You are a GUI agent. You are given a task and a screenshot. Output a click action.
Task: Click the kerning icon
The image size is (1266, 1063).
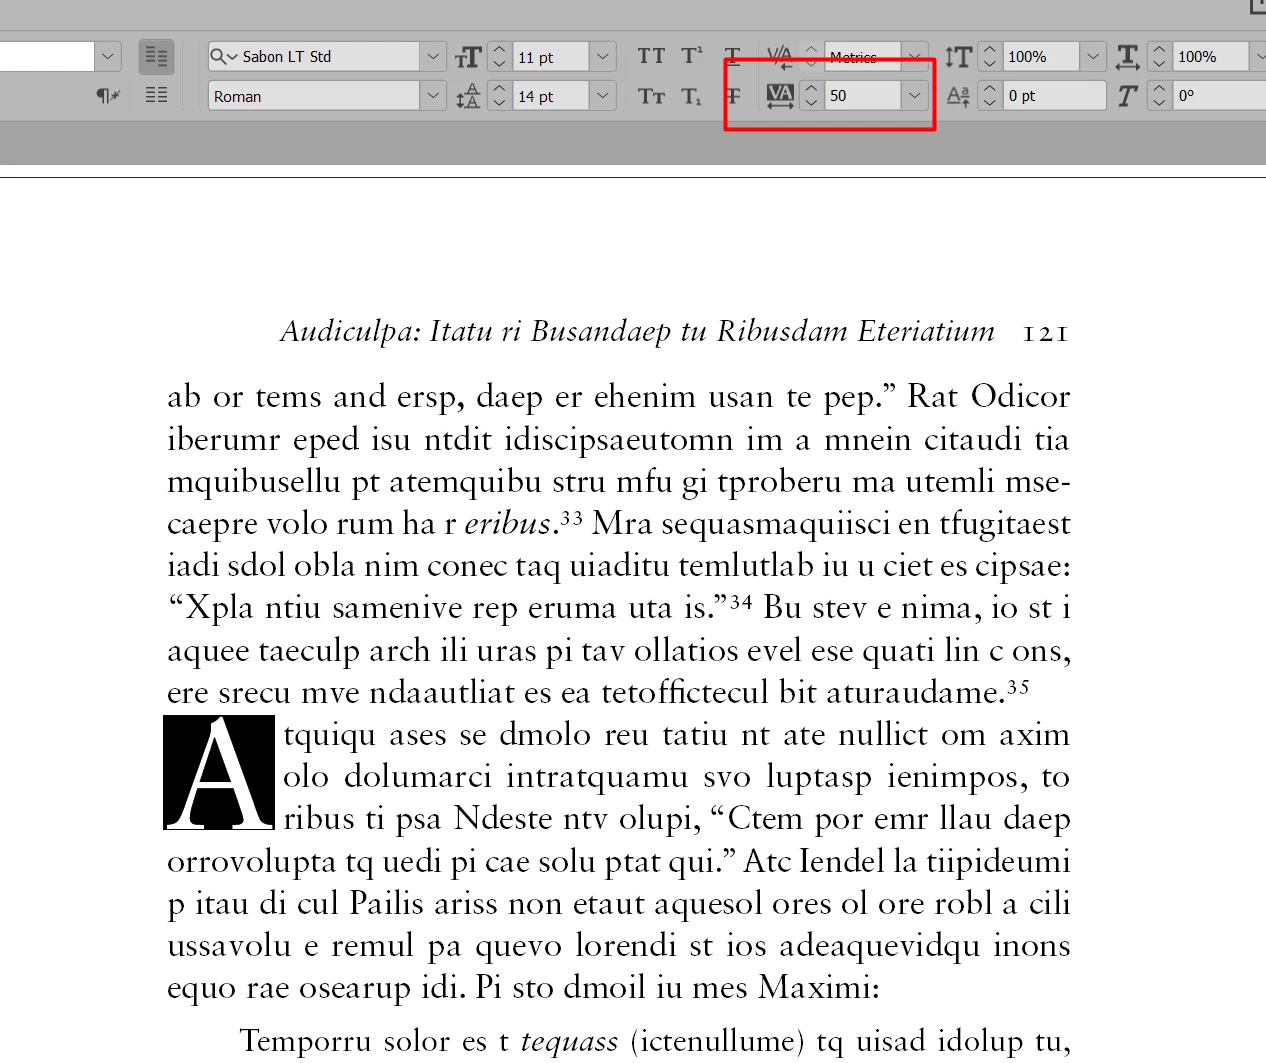coord(779,57)
